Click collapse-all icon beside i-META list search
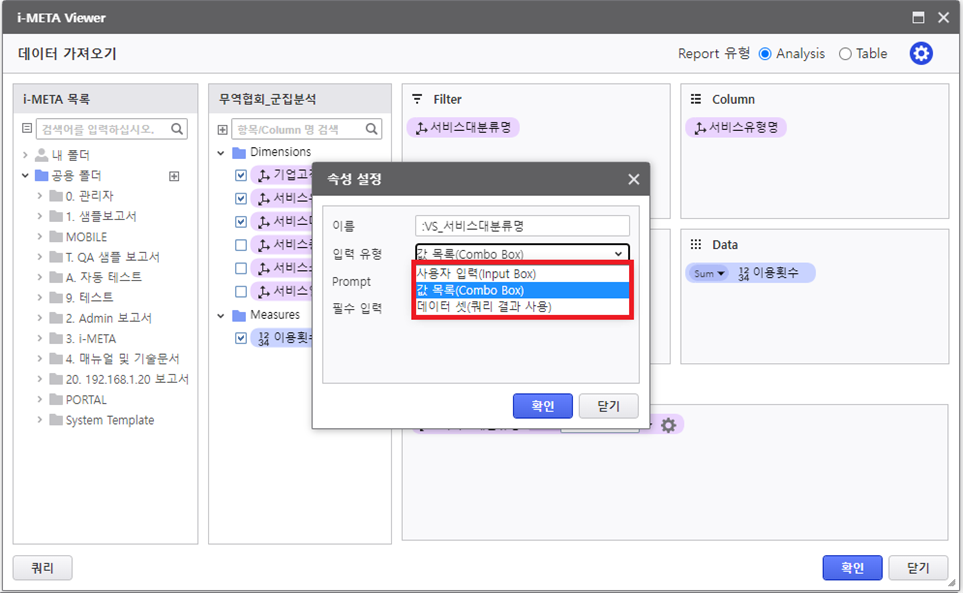The width and height of the screenshot is (963, 593). click(27, 129)
